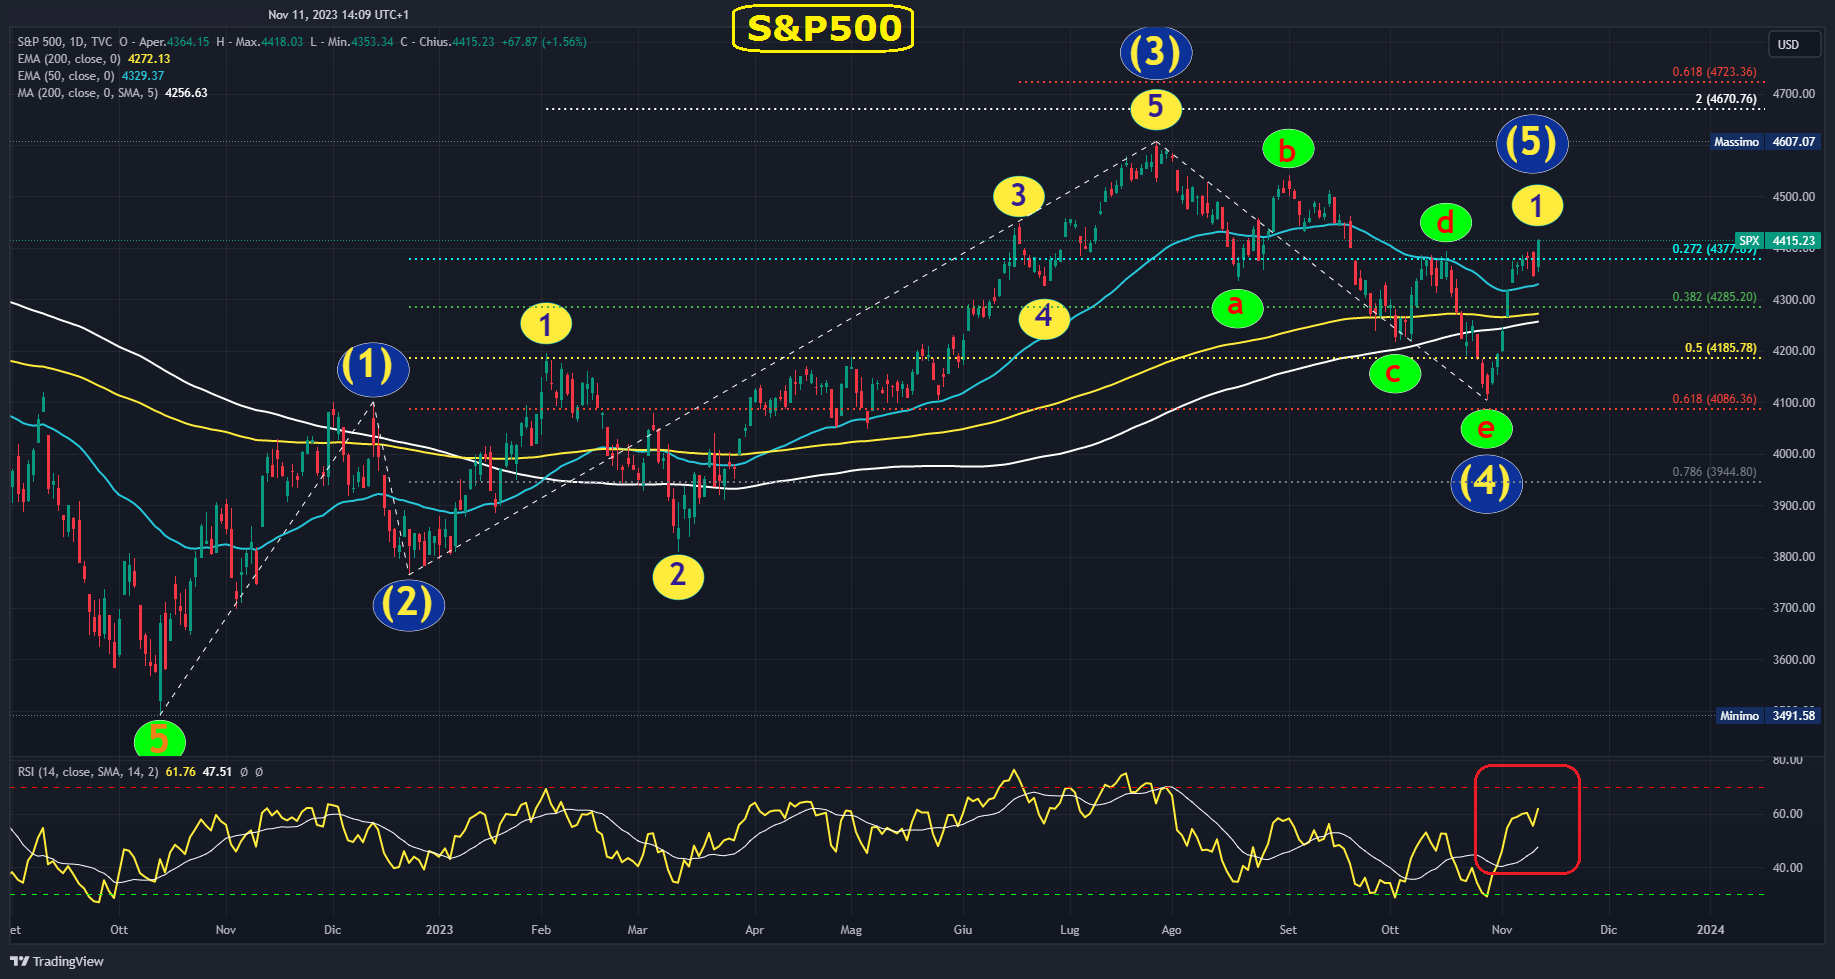Click the Massimo 4607.07 price label
The image size is (1835, 979).
click(1766, 142)
